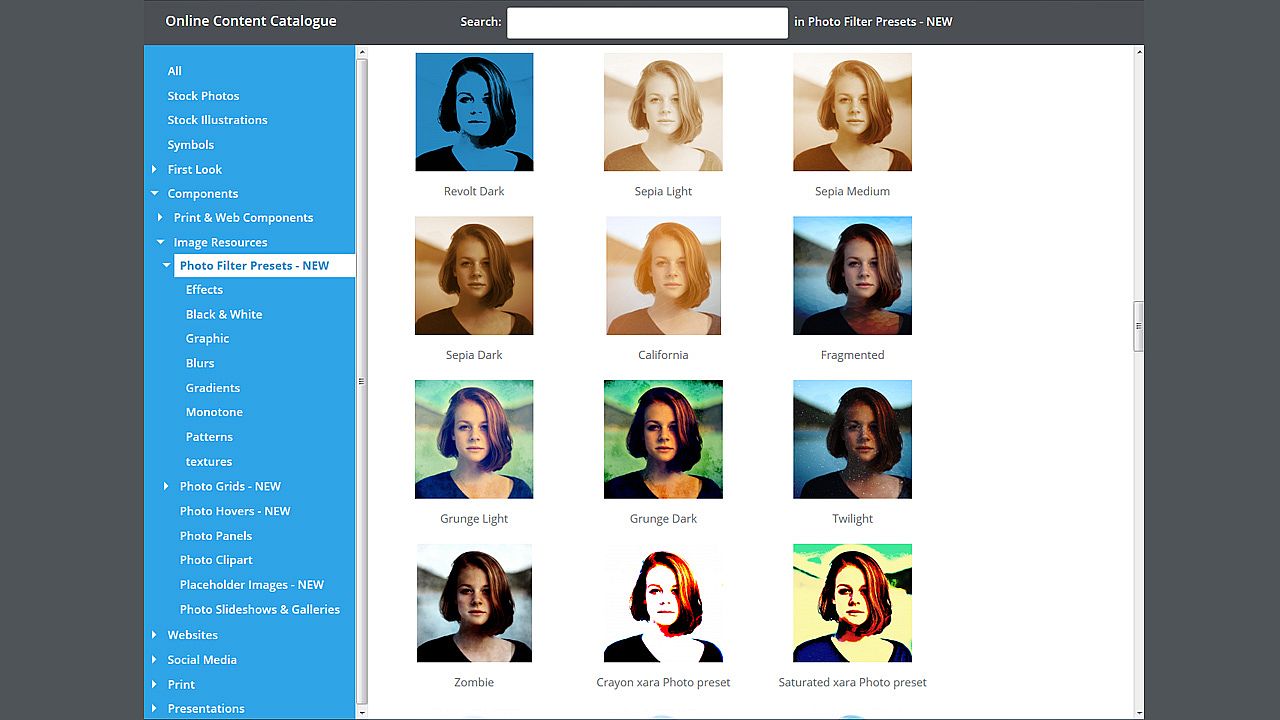Image resolution: width=1280 pixels, height=720 pixels.
Task: Open the Blurs subcategory
Action: point(200,364)
